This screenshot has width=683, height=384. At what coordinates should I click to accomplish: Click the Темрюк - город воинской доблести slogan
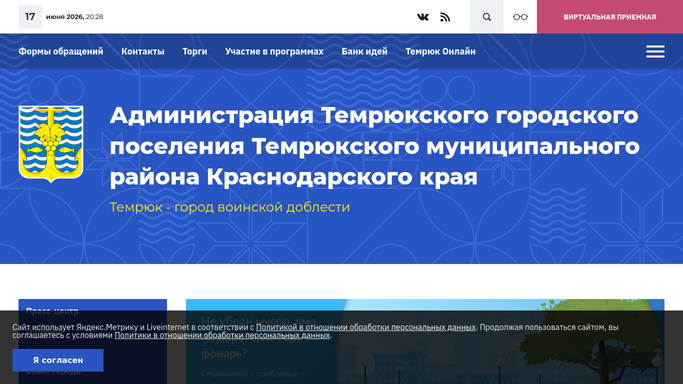230,207
